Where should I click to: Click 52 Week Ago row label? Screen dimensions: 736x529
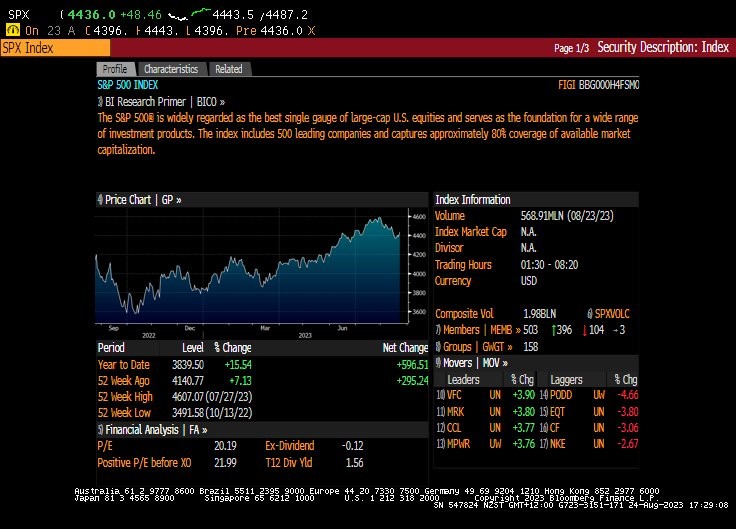pyautogui.click(x=123, y=381)
